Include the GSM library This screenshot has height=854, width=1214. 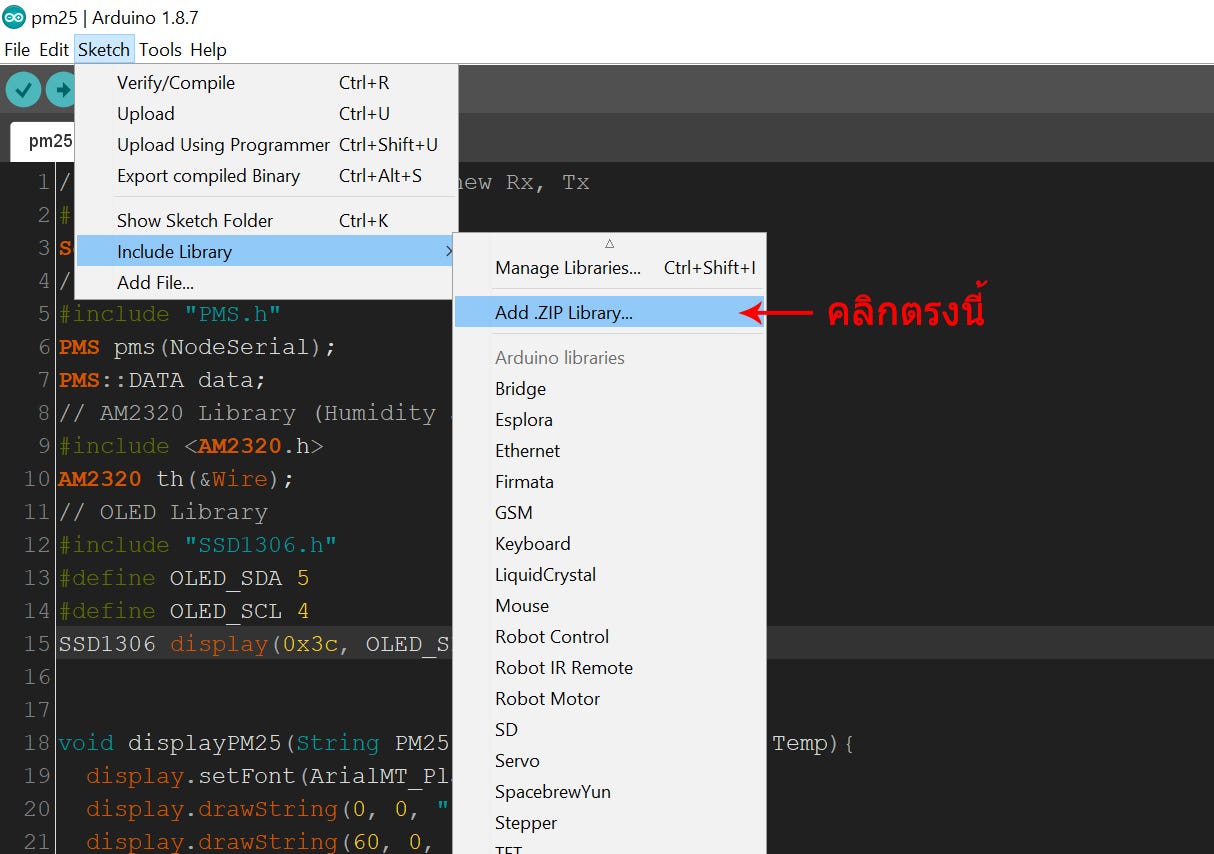(x=610, y=513)
